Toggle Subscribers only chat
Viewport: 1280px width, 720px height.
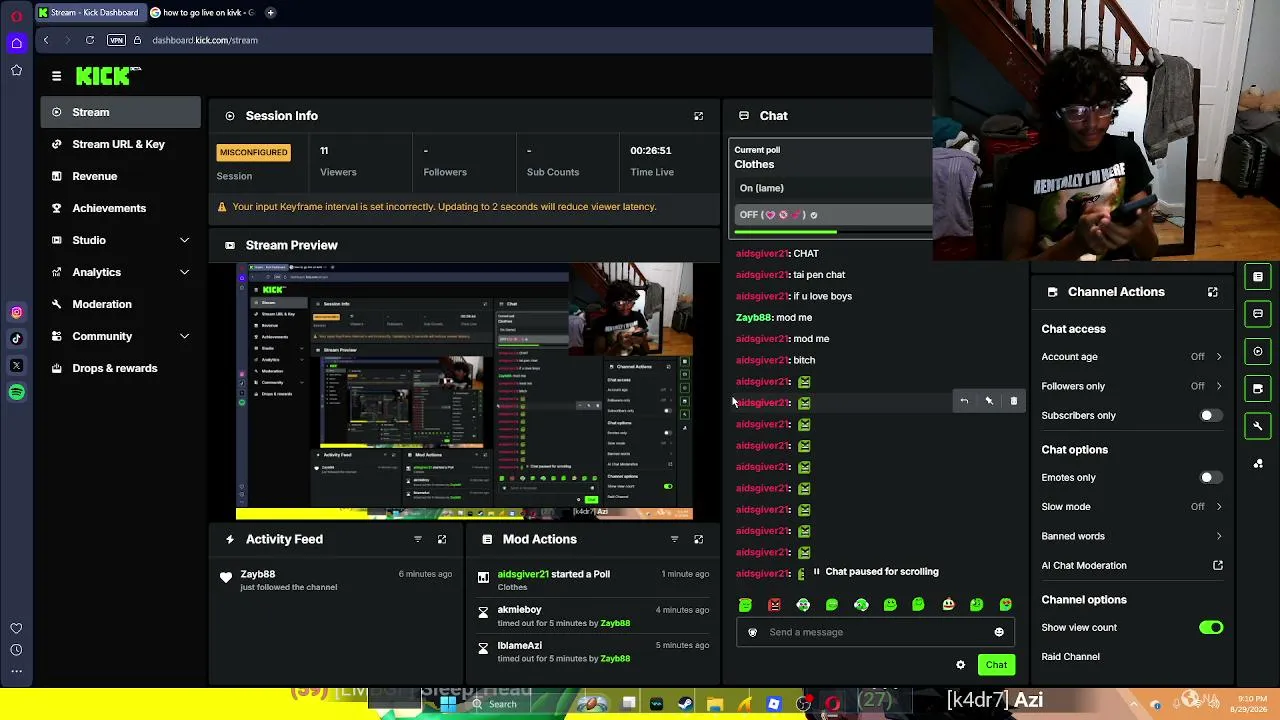pos(1210,416)
